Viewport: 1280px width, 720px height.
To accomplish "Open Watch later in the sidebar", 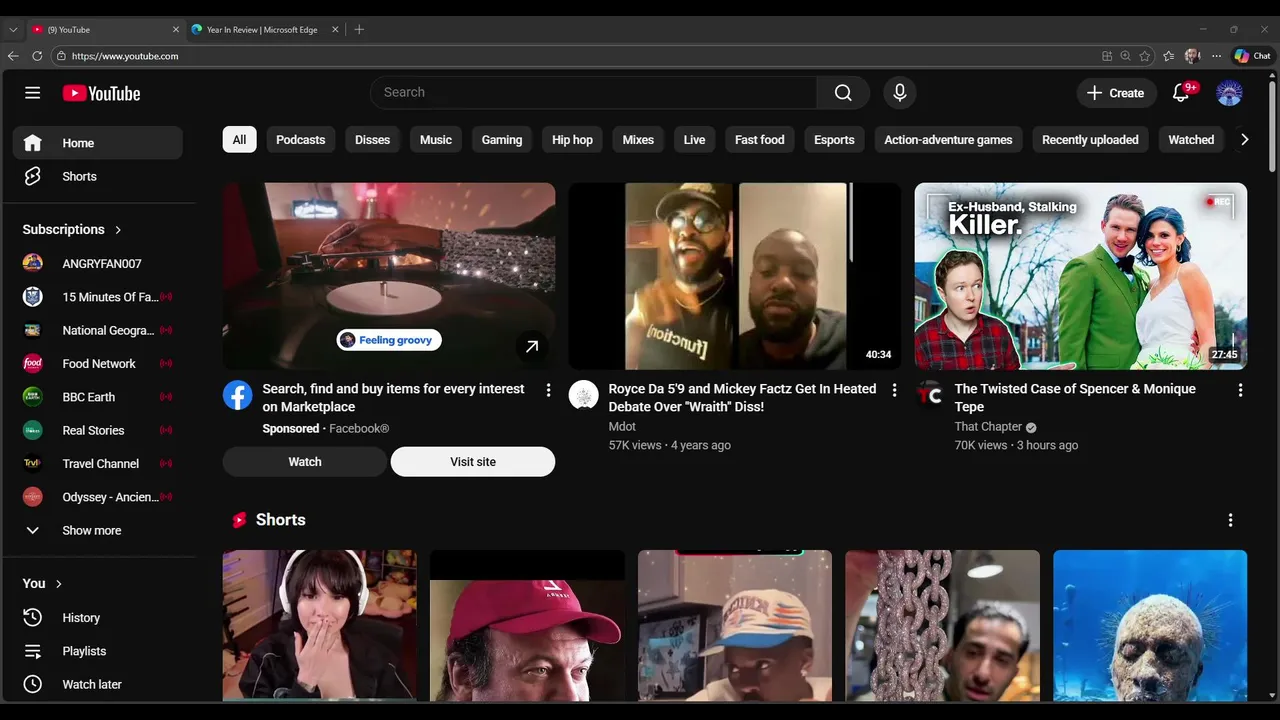I will coord(98,684).
